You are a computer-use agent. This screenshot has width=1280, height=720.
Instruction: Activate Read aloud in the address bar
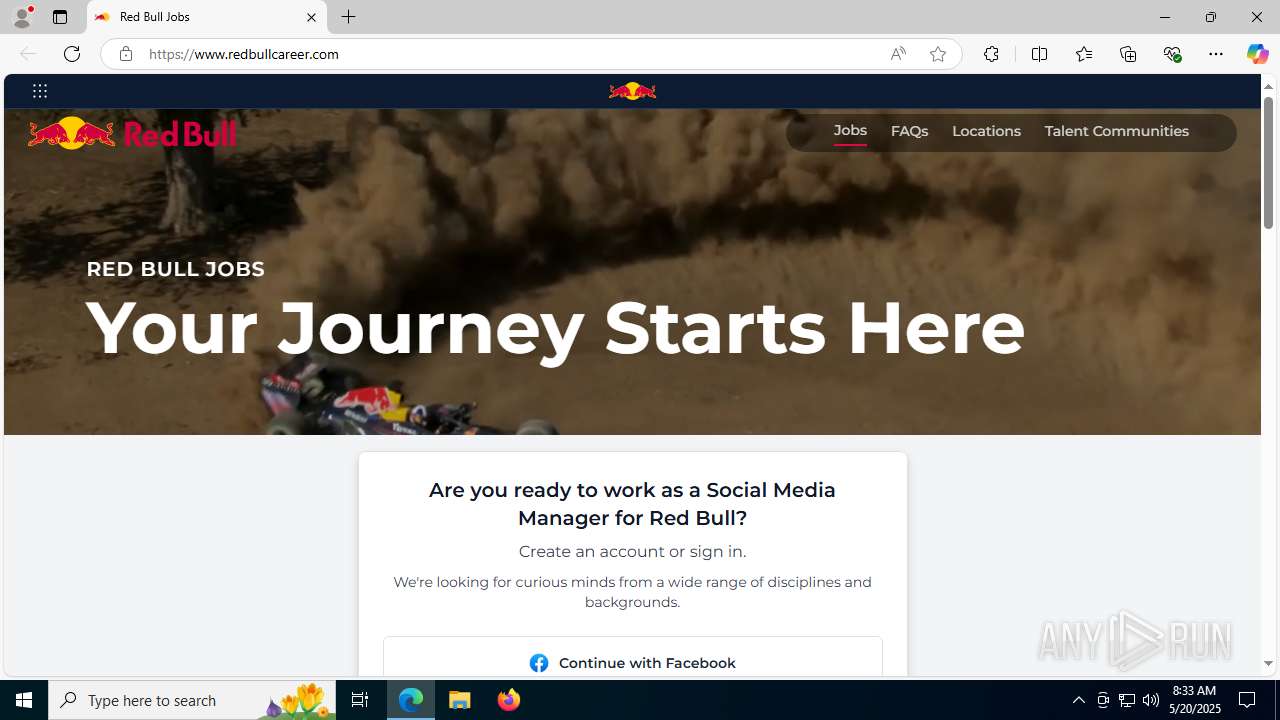pos(898,54)
